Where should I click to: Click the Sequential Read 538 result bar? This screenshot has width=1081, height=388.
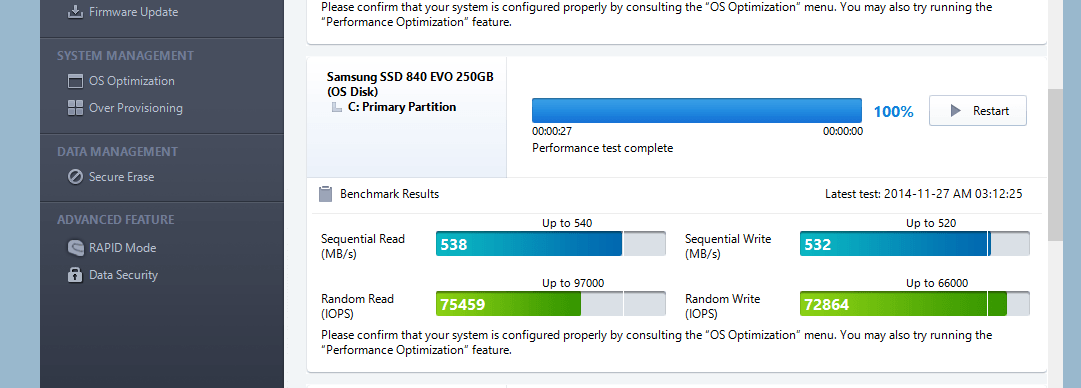click(551, 243)
